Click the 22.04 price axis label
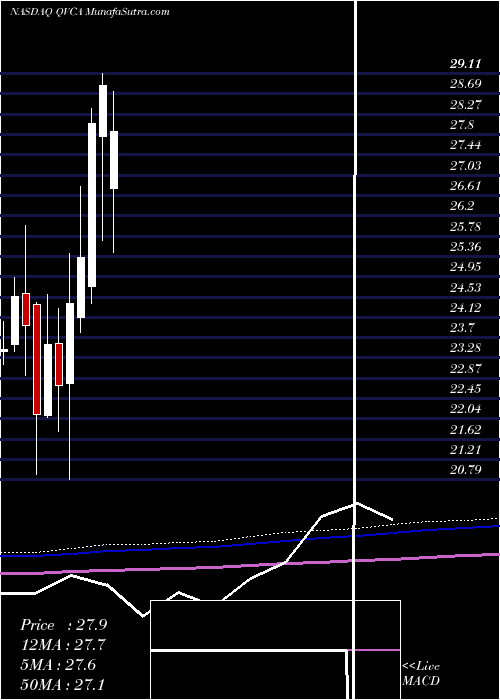500x700 pixels. 465,410
